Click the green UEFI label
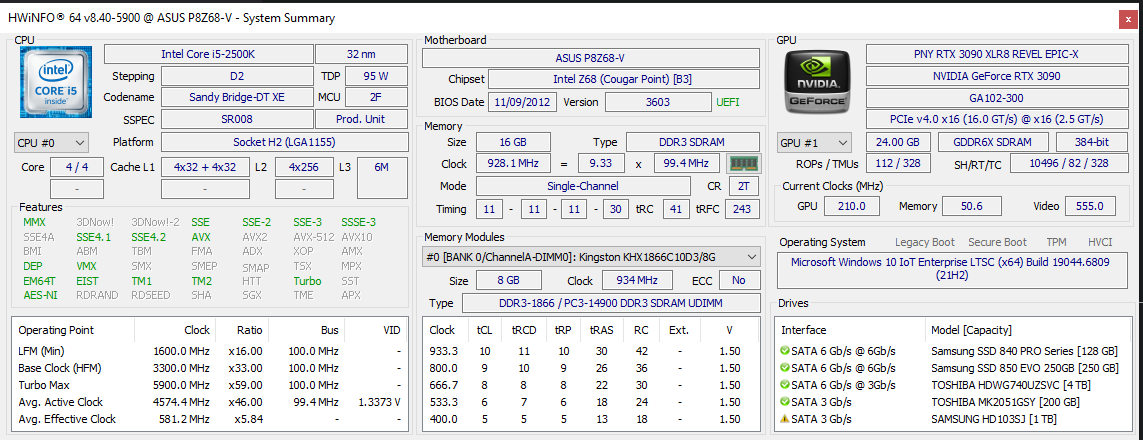Image resolution: width=1143 pixels, height=440 pixels. 727,102
